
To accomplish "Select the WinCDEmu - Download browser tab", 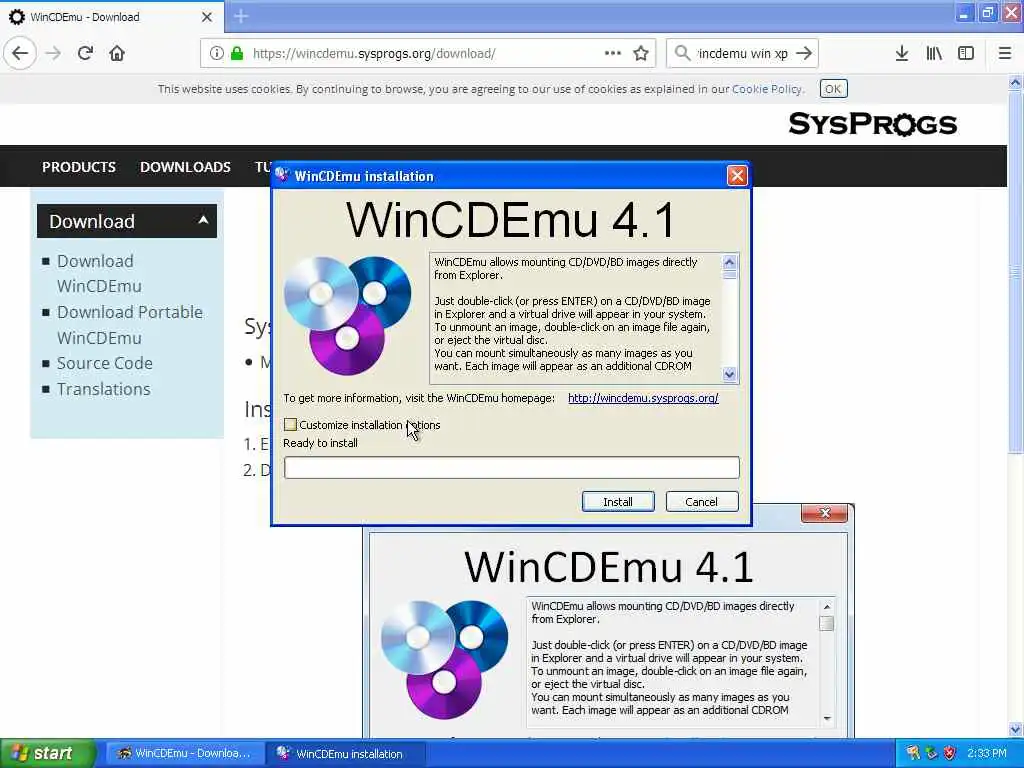I will [x=112, y=17].
